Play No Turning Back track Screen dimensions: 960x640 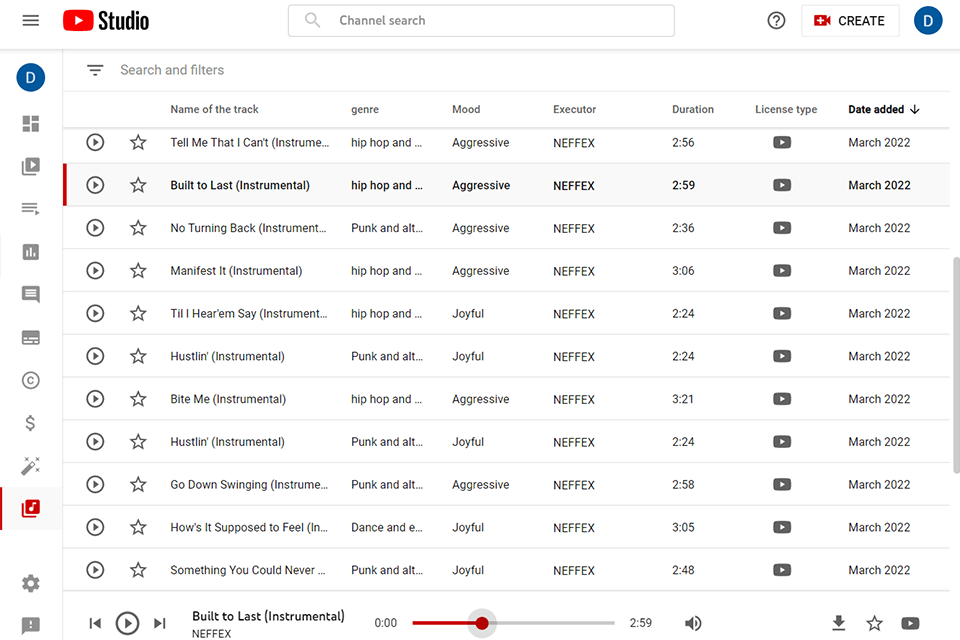95,228
